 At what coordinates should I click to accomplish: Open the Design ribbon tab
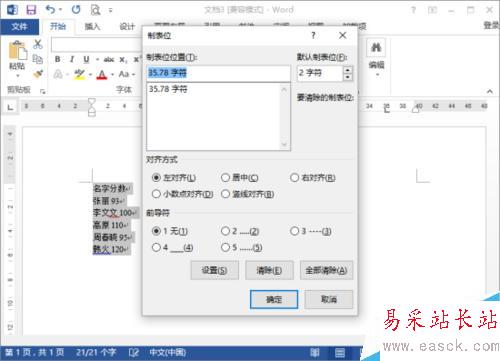(127, 27)
